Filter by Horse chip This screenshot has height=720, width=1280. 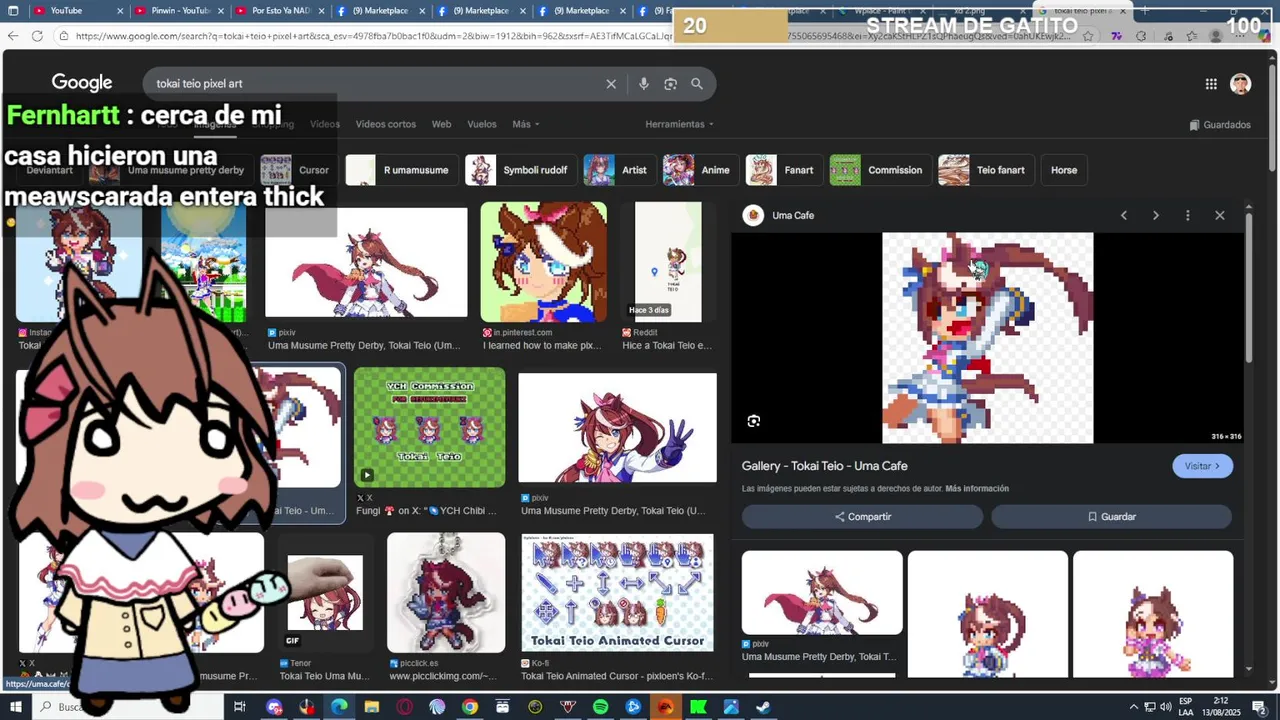1064,170
